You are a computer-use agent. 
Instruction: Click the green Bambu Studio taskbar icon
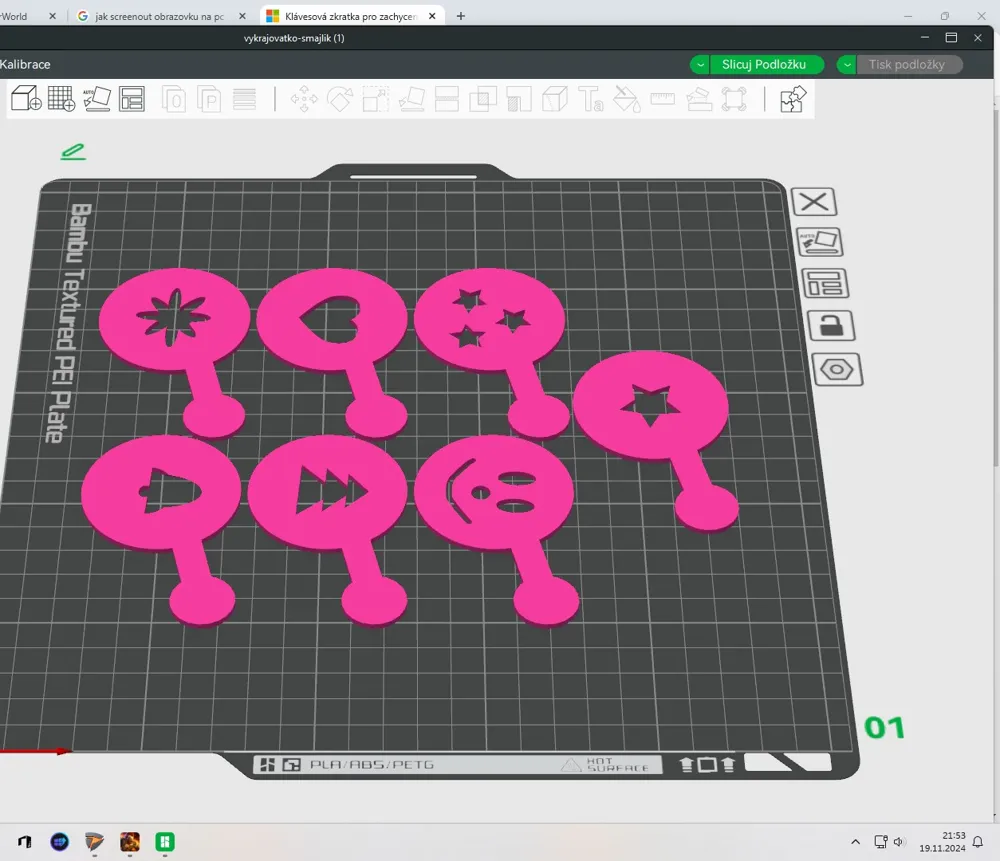(165, 842)
